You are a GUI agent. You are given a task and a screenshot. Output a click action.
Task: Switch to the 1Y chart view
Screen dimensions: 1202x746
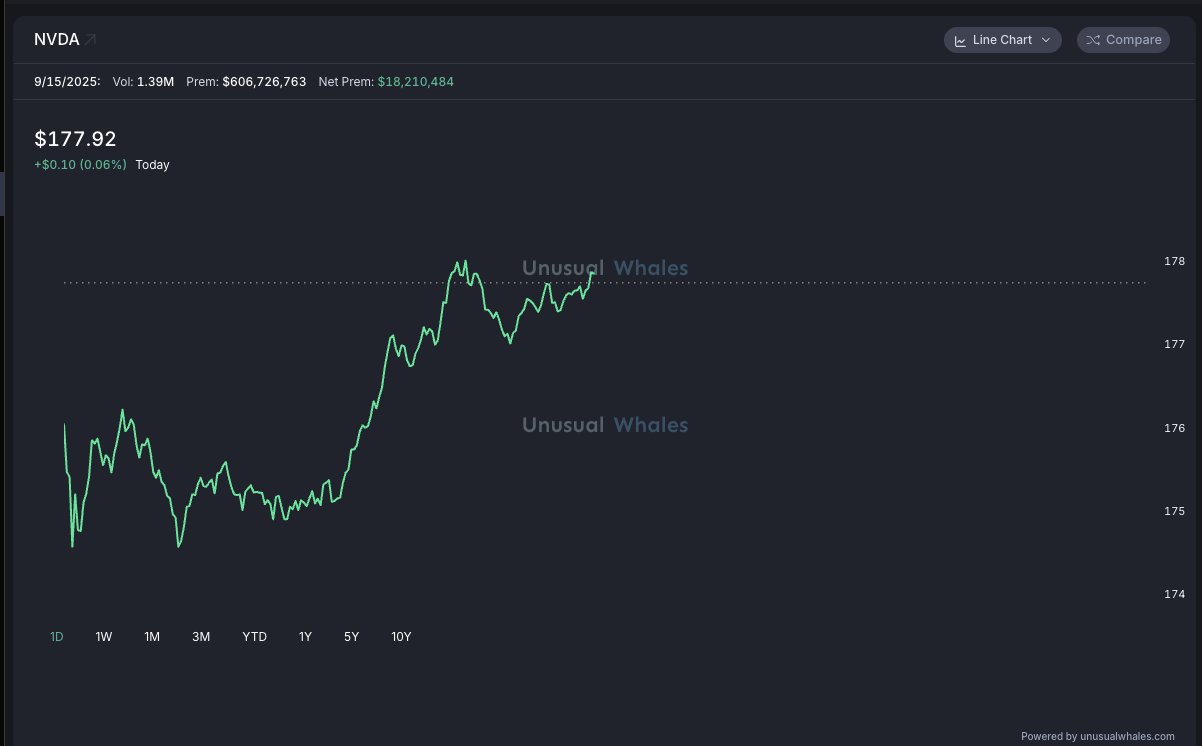click(x=305, y=636)
